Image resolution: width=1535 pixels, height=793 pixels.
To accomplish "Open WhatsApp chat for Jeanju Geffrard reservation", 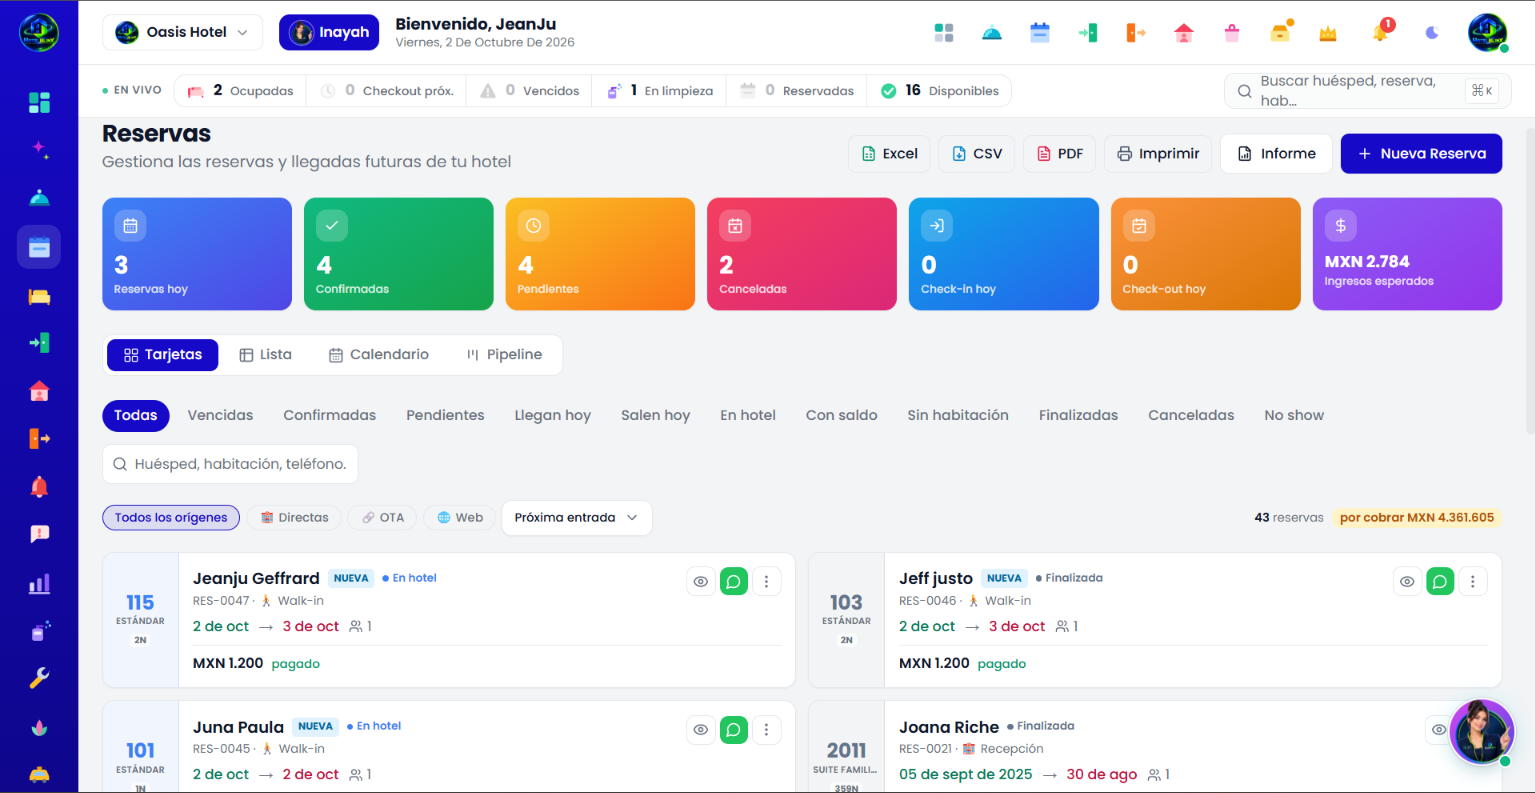I will coord(734,581).
